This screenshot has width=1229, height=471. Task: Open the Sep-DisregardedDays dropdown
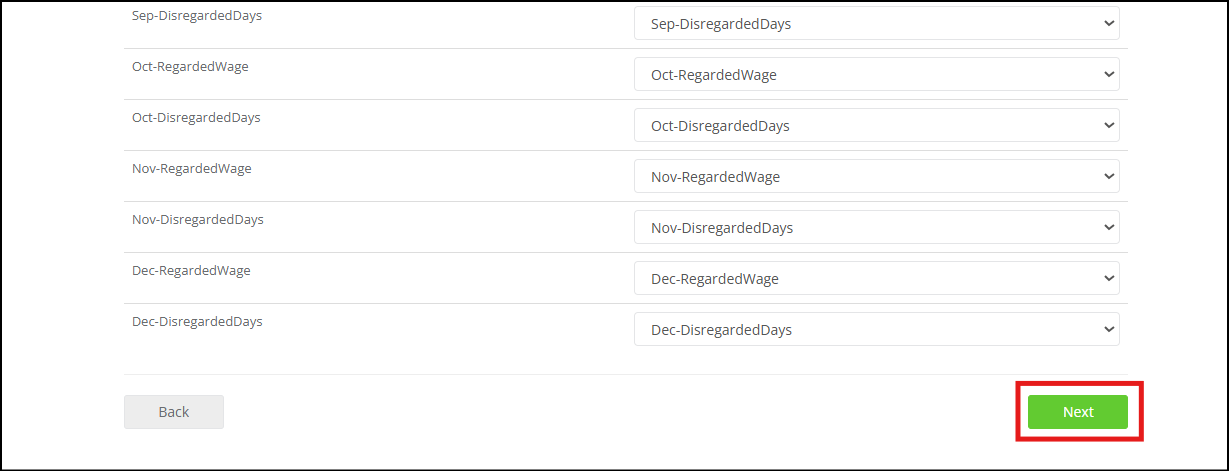pos(877,23)
